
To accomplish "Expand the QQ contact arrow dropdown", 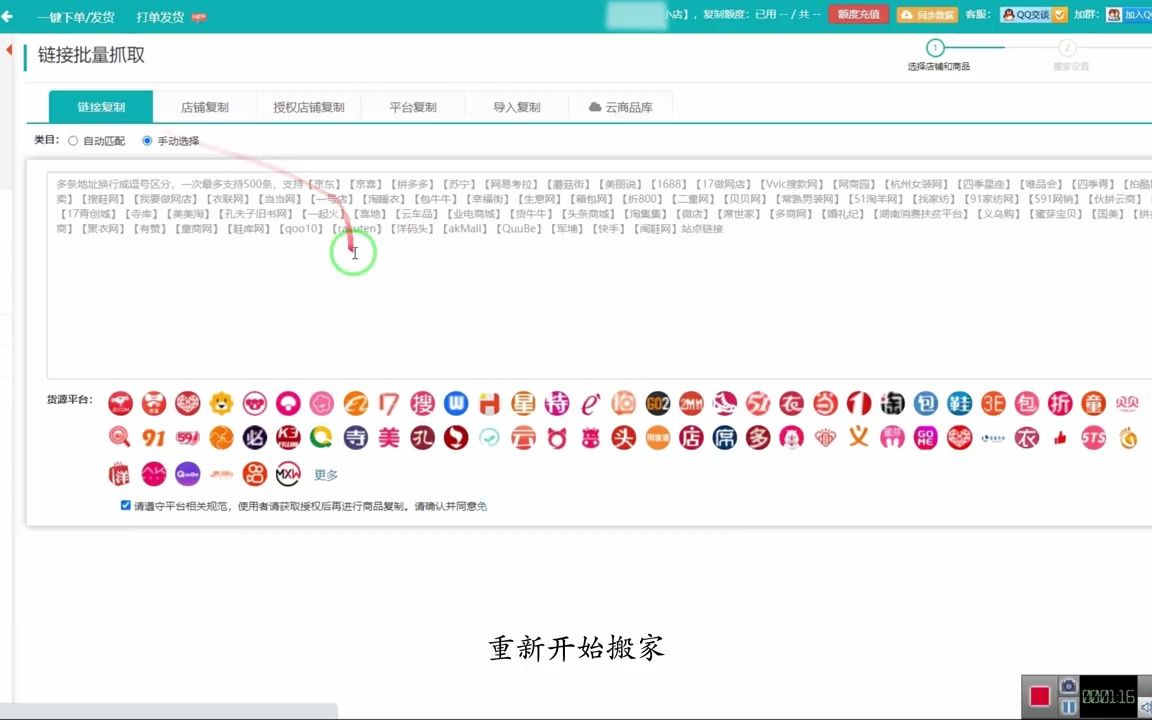I will [1058, 15].
